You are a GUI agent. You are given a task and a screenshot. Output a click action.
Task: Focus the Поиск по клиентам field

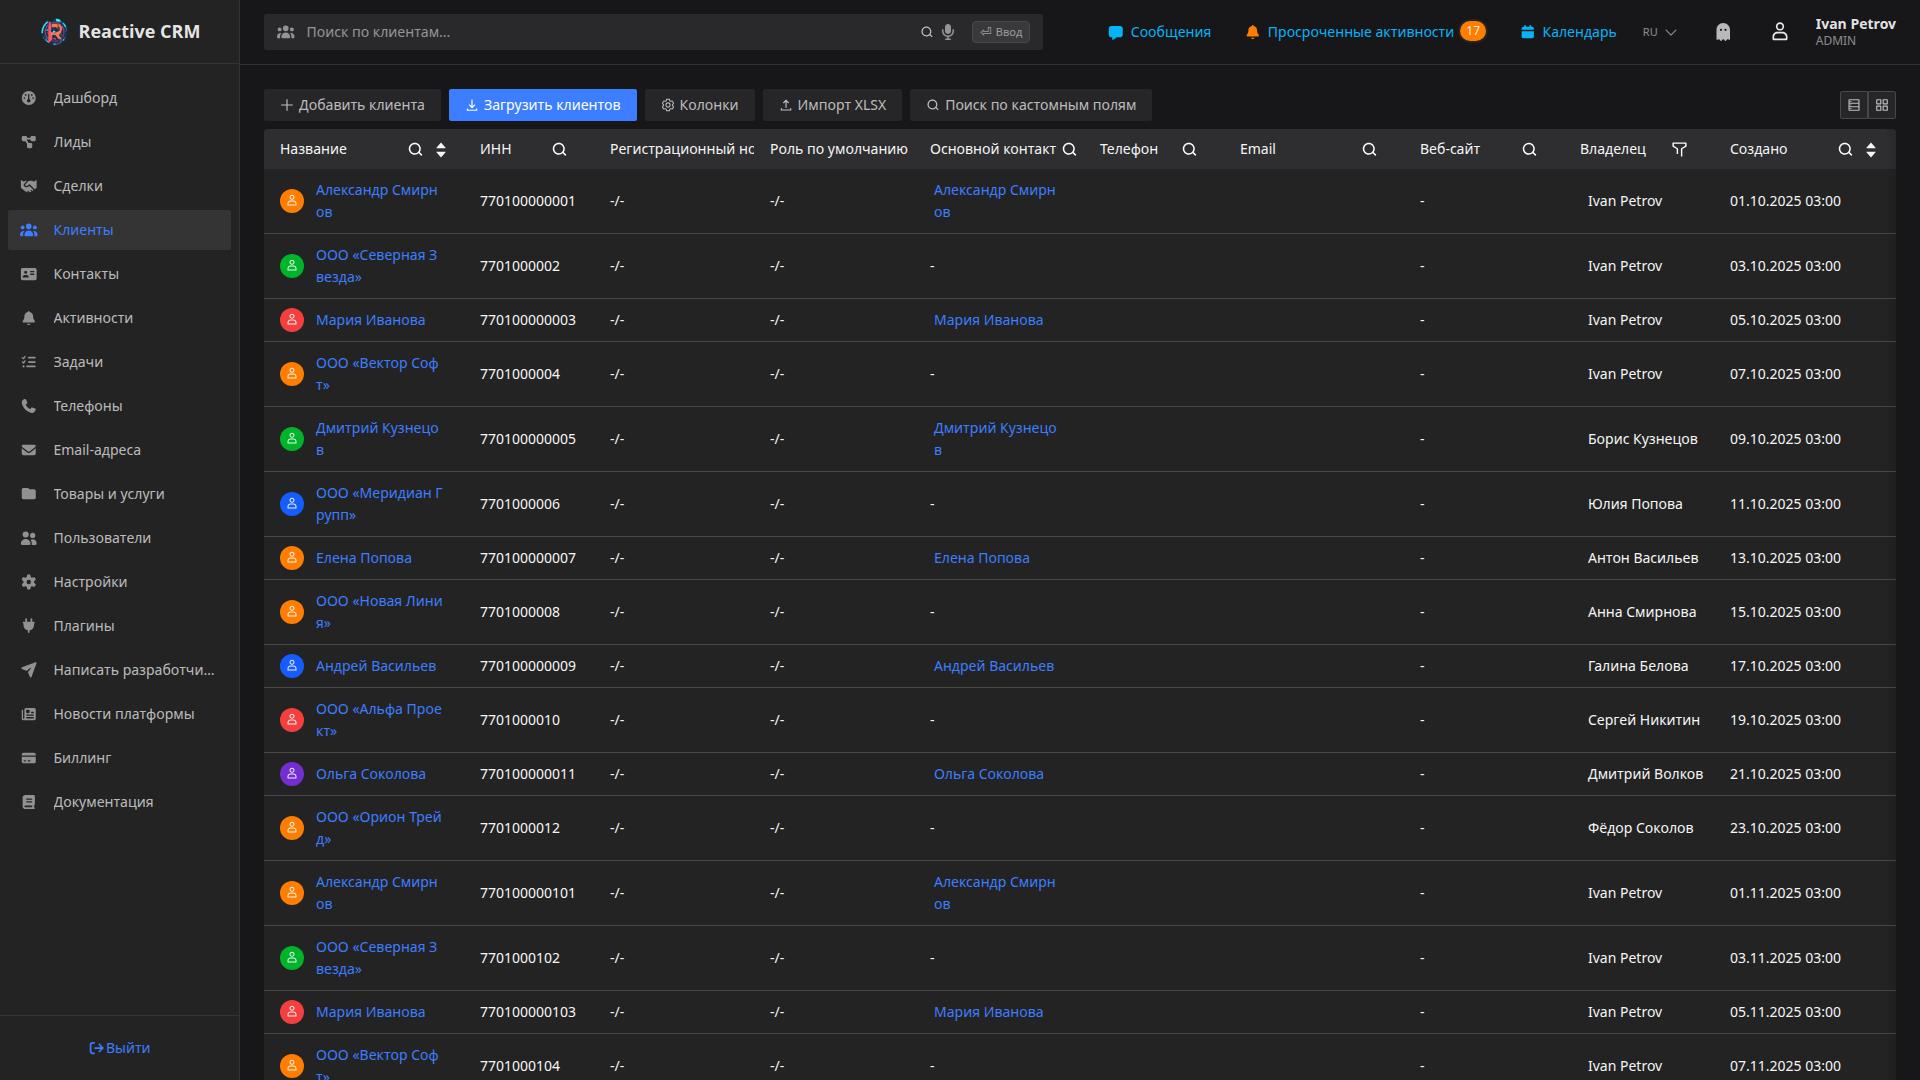[x=610, y=32]
